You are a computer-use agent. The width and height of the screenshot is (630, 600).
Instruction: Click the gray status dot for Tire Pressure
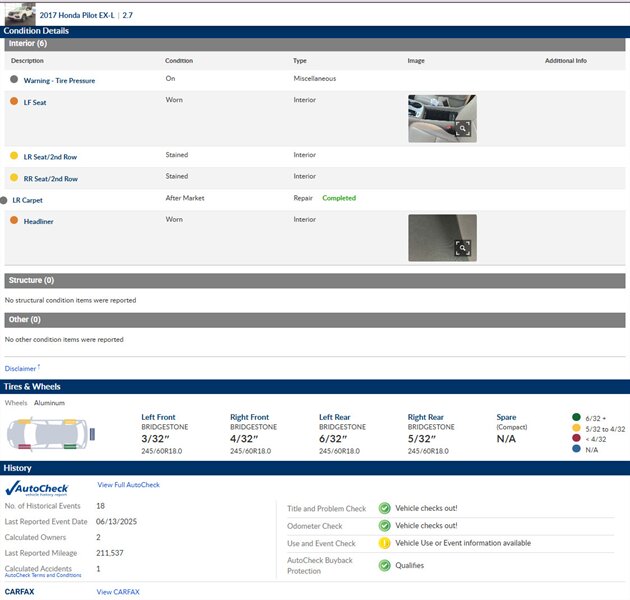[14, 79]
